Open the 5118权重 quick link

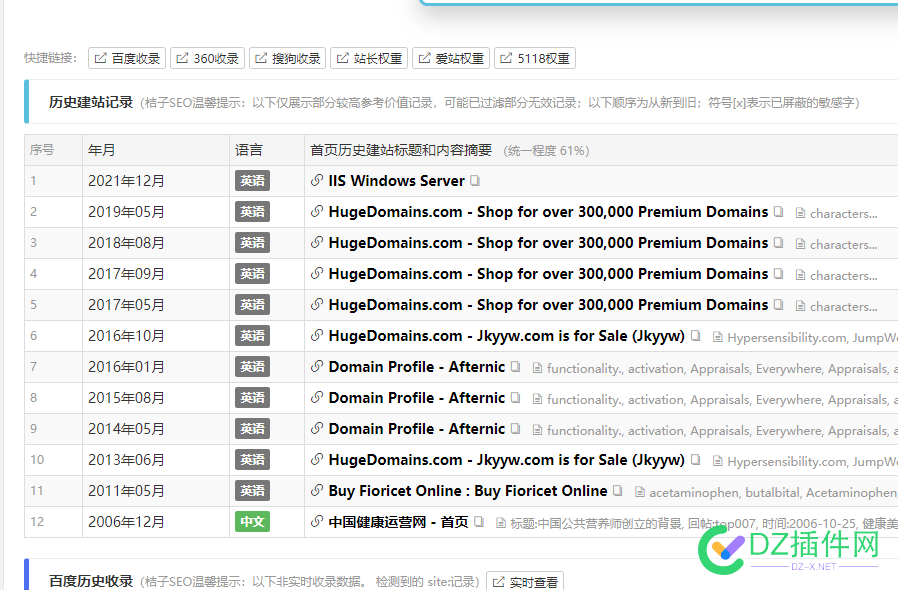[x=535, y=58]
